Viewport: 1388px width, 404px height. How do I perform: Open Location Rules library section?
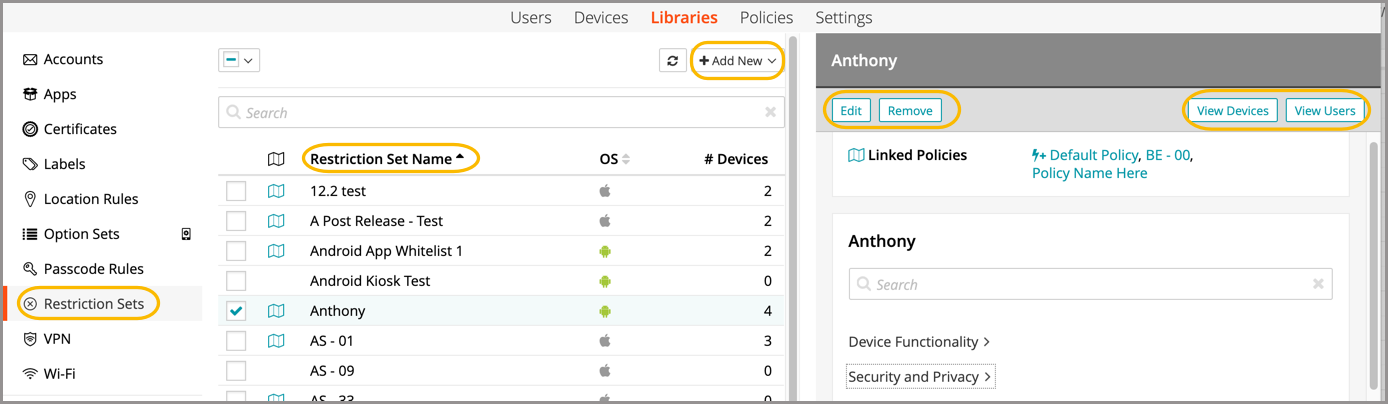pos(90,199)
